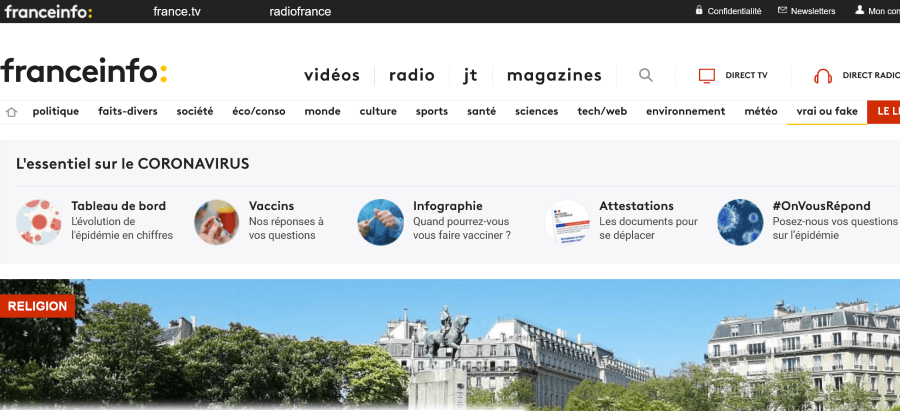Open the vidéos section
This screenshot has width=900, height=411.
[x=332, y=75]
